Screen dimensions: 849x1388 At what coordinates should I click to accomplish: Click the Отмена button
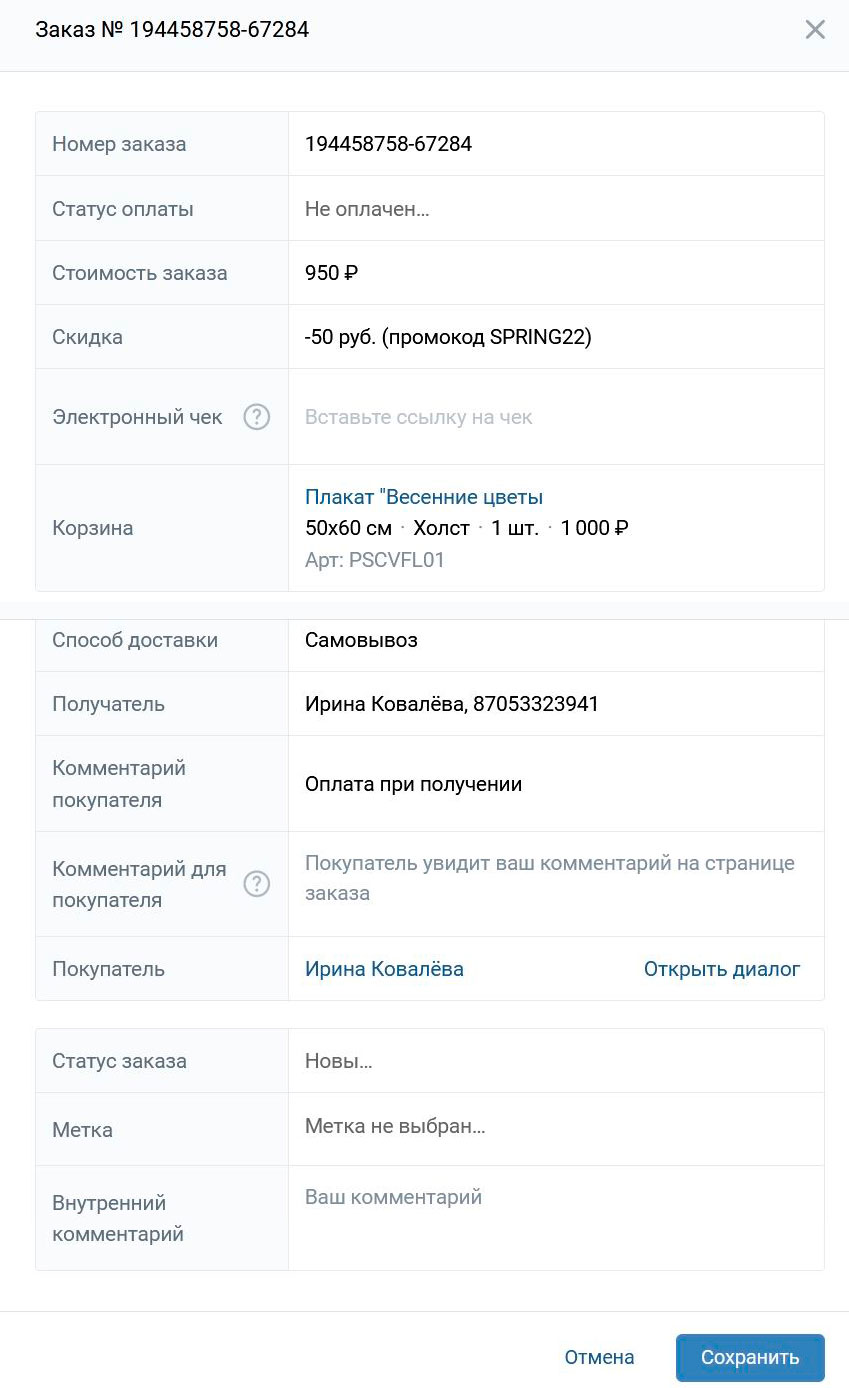pyautogui.click(x=599, y=1357)
